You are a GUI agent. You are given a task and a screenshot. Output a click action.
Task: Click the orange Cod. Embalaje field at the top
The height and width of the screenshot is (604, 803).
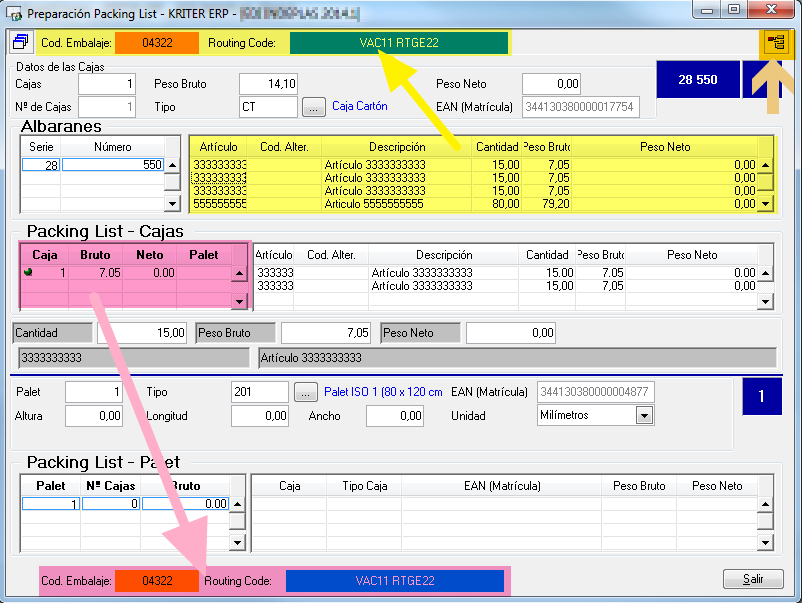coord(157,43)
